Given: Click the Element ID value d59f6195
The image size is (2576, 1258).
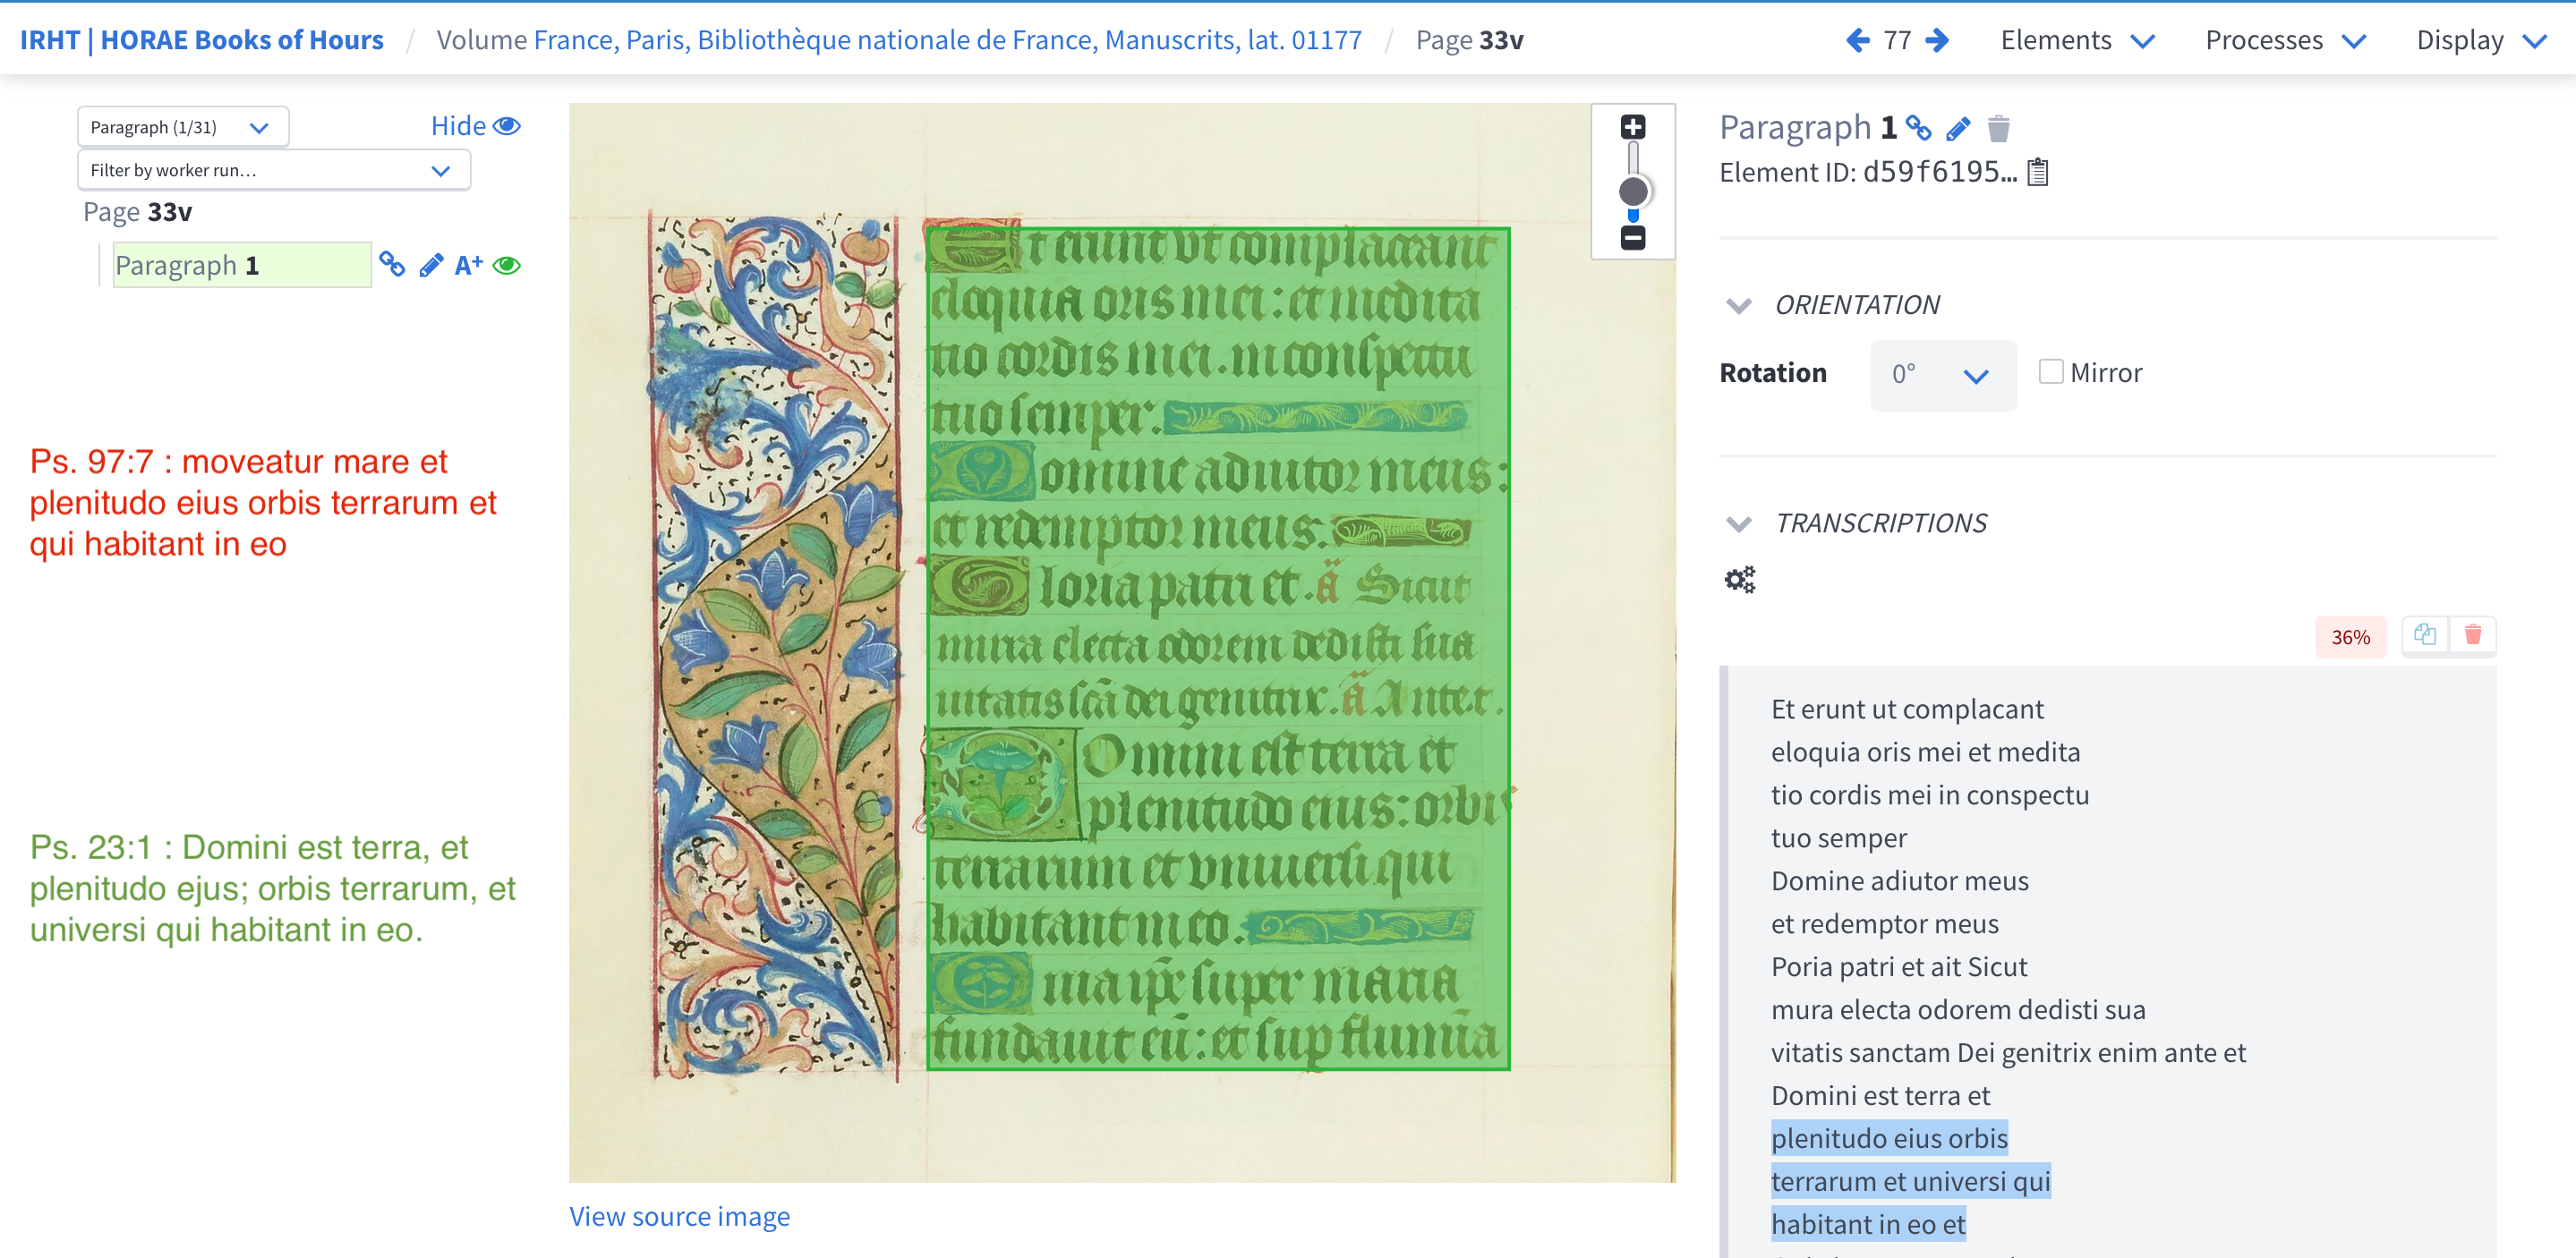Looking at the screenshot, I should [x=1939, y=172].
